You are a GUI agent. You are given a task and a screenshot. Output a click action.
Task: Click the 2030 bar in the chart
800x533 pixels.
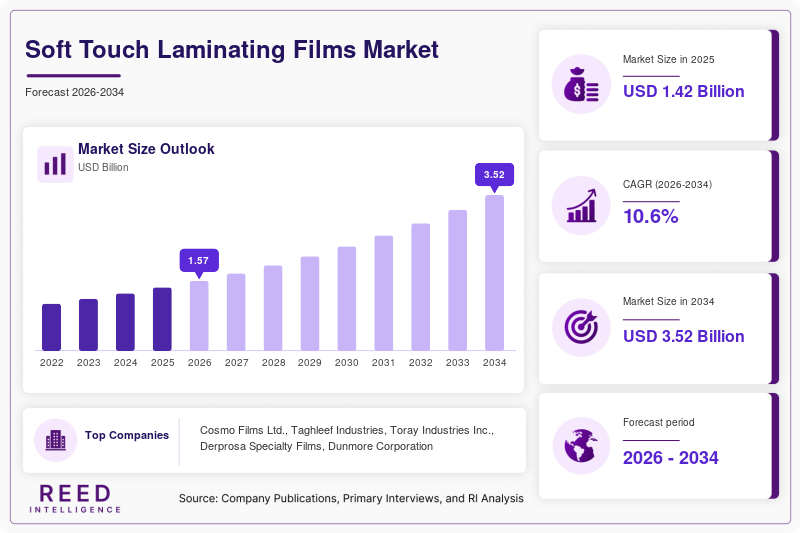(347, 299)
